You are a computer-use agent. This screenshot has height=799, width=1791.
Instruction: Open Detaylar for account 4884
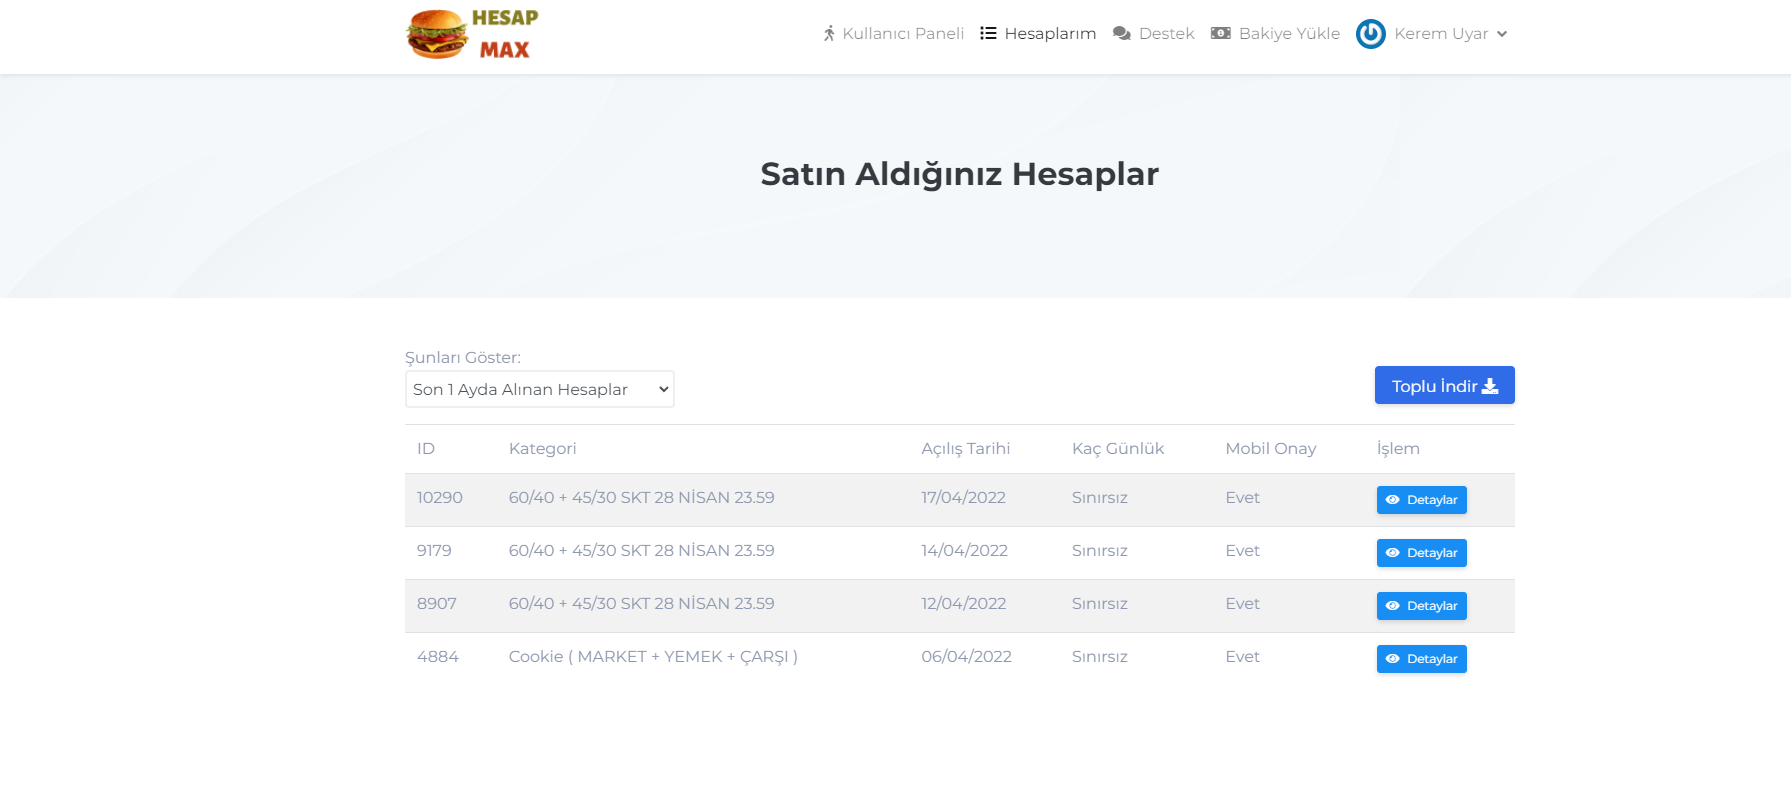click(x=1422, y=659)
